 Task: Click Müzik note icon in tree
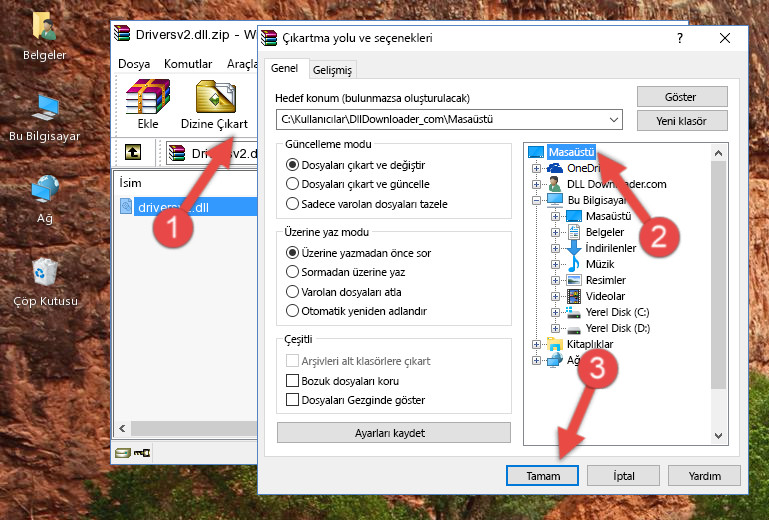tap(574, 264)
